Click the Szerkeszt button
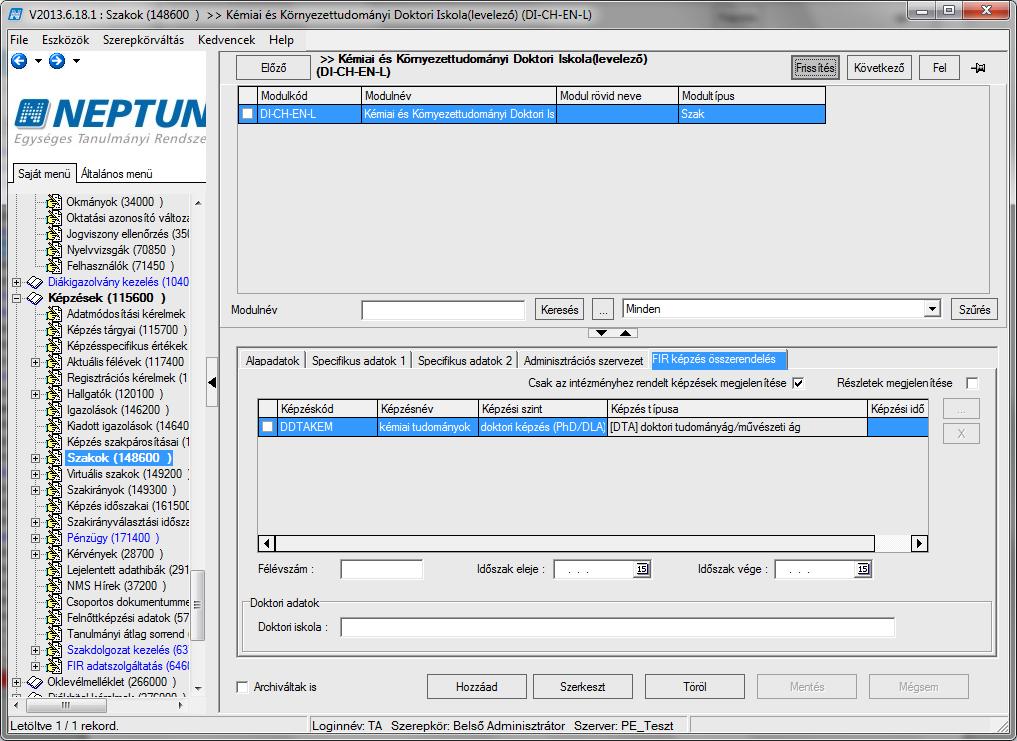The height and width of the screenshot is (741, 1017). point(582,686)
